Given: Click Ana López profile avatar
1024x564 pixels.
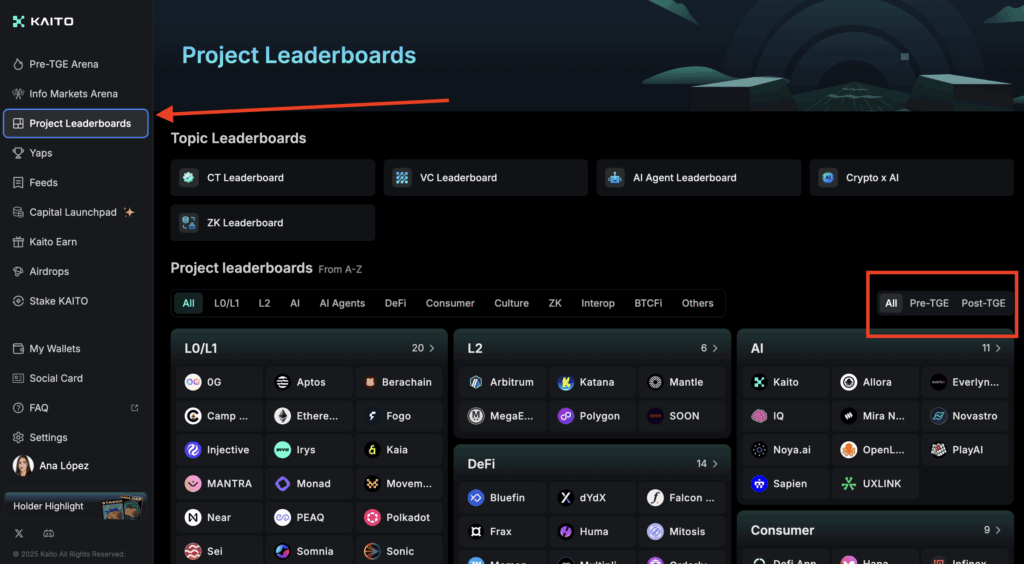Looking at the screenshot, I should point(22,466).
